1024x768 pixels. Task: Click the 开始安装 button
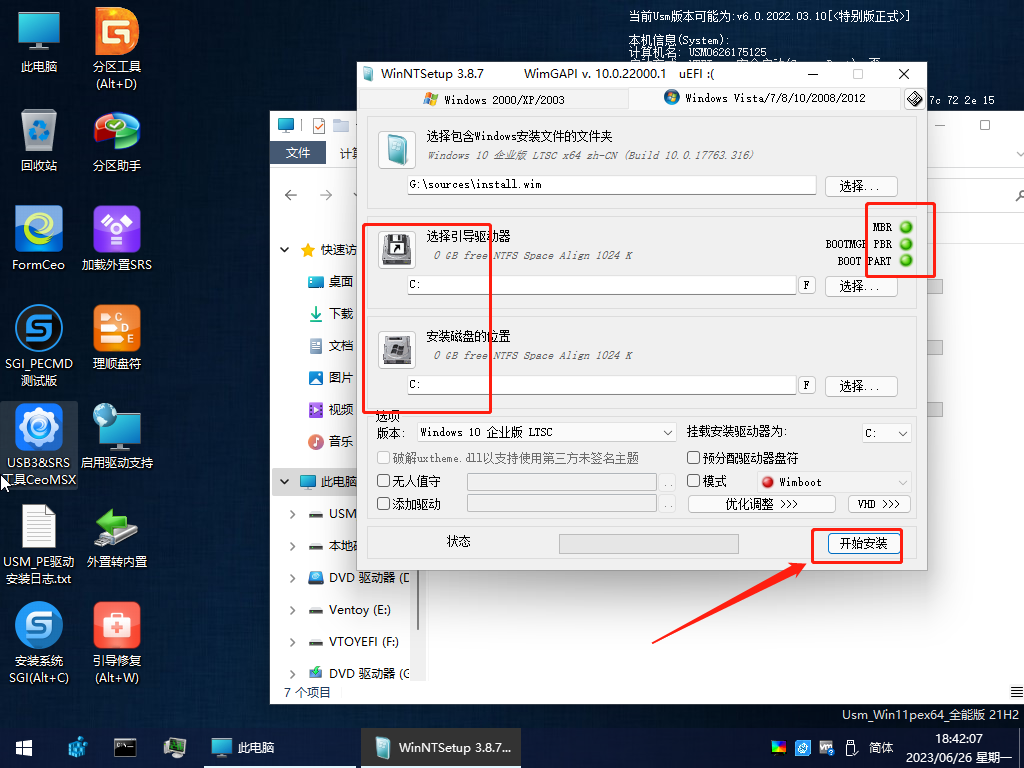864,543
